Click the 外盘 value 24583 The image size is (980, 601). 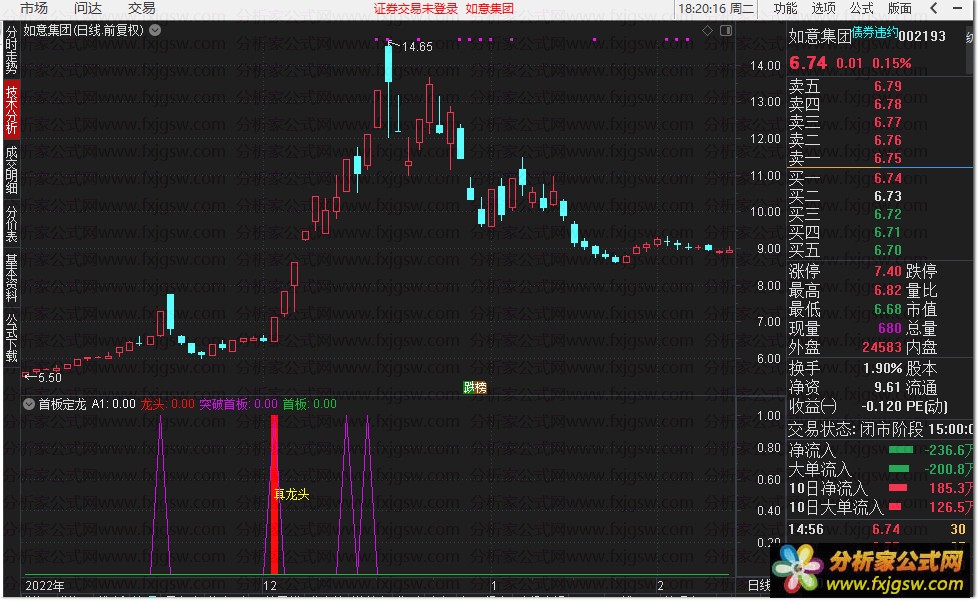(x=882, y=347)
